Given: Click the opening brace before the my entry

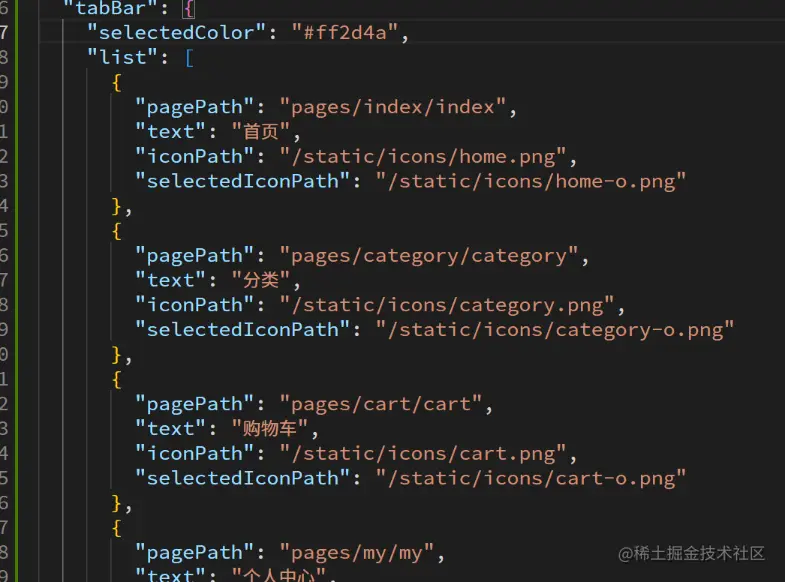Looking at the screenshot, I should (117, 528).
